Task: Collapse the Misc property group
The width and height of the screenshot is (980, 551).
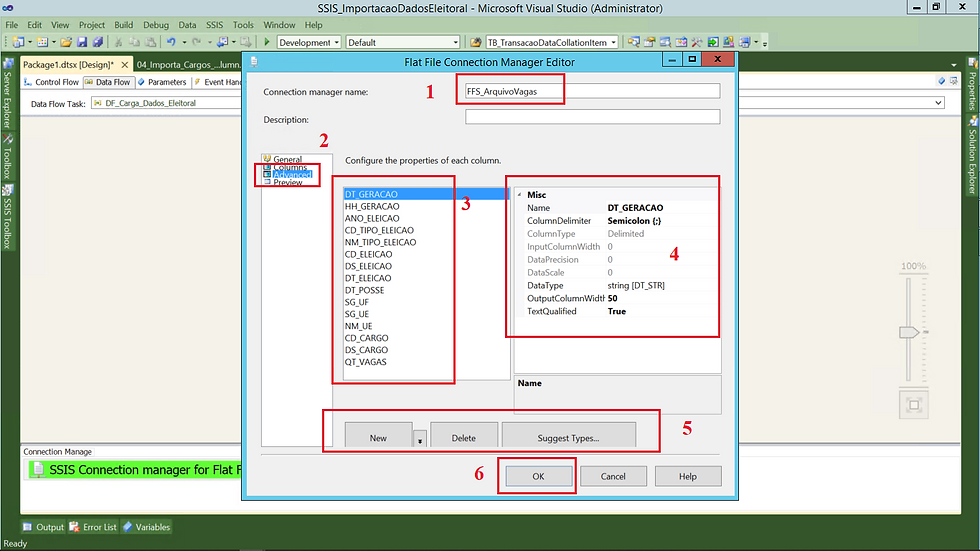Action: (x=519, y=195)
